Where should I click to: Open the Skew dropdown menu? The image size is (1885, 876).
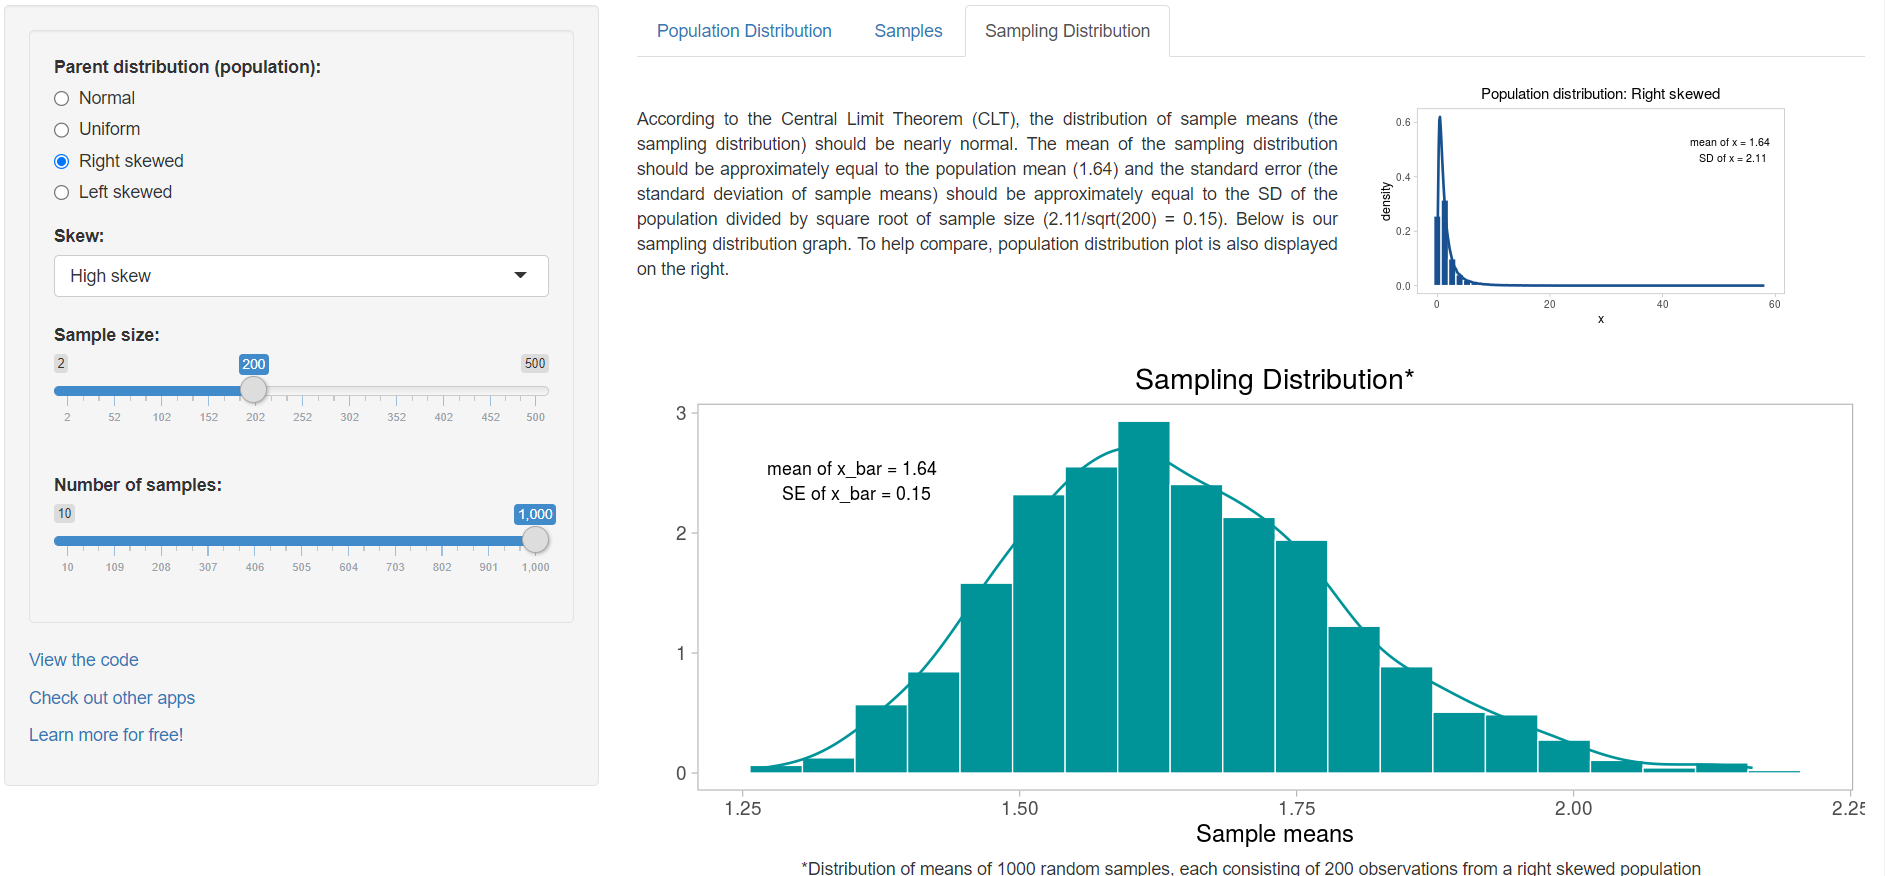coord(300,276)
